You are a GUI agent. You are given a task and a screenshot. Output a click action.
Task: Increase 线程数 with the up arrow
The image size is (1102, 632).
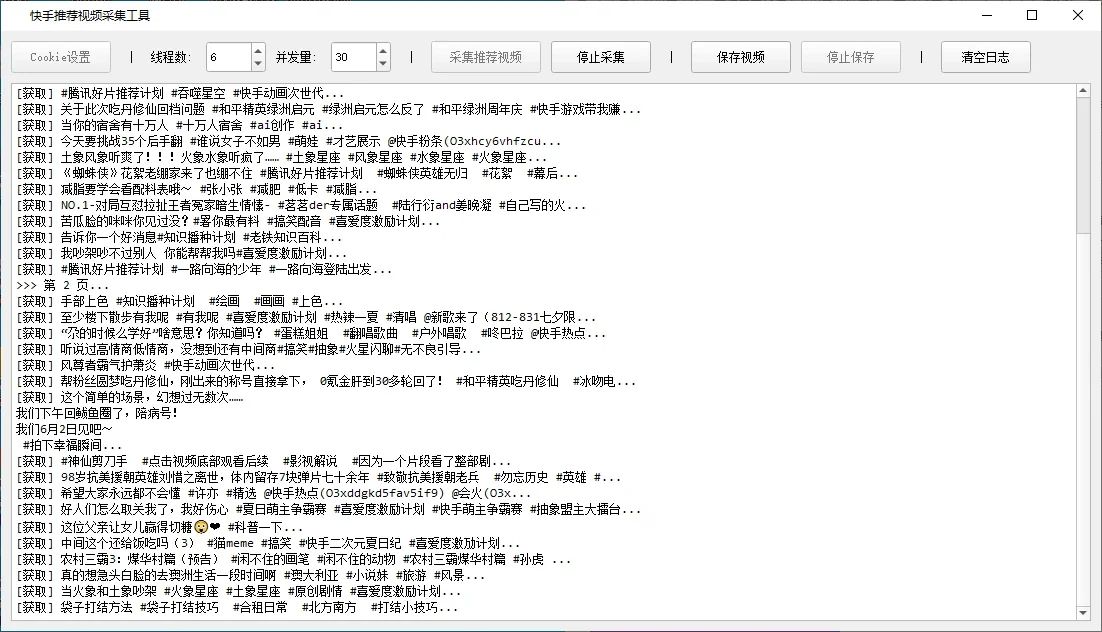point(258,51)
